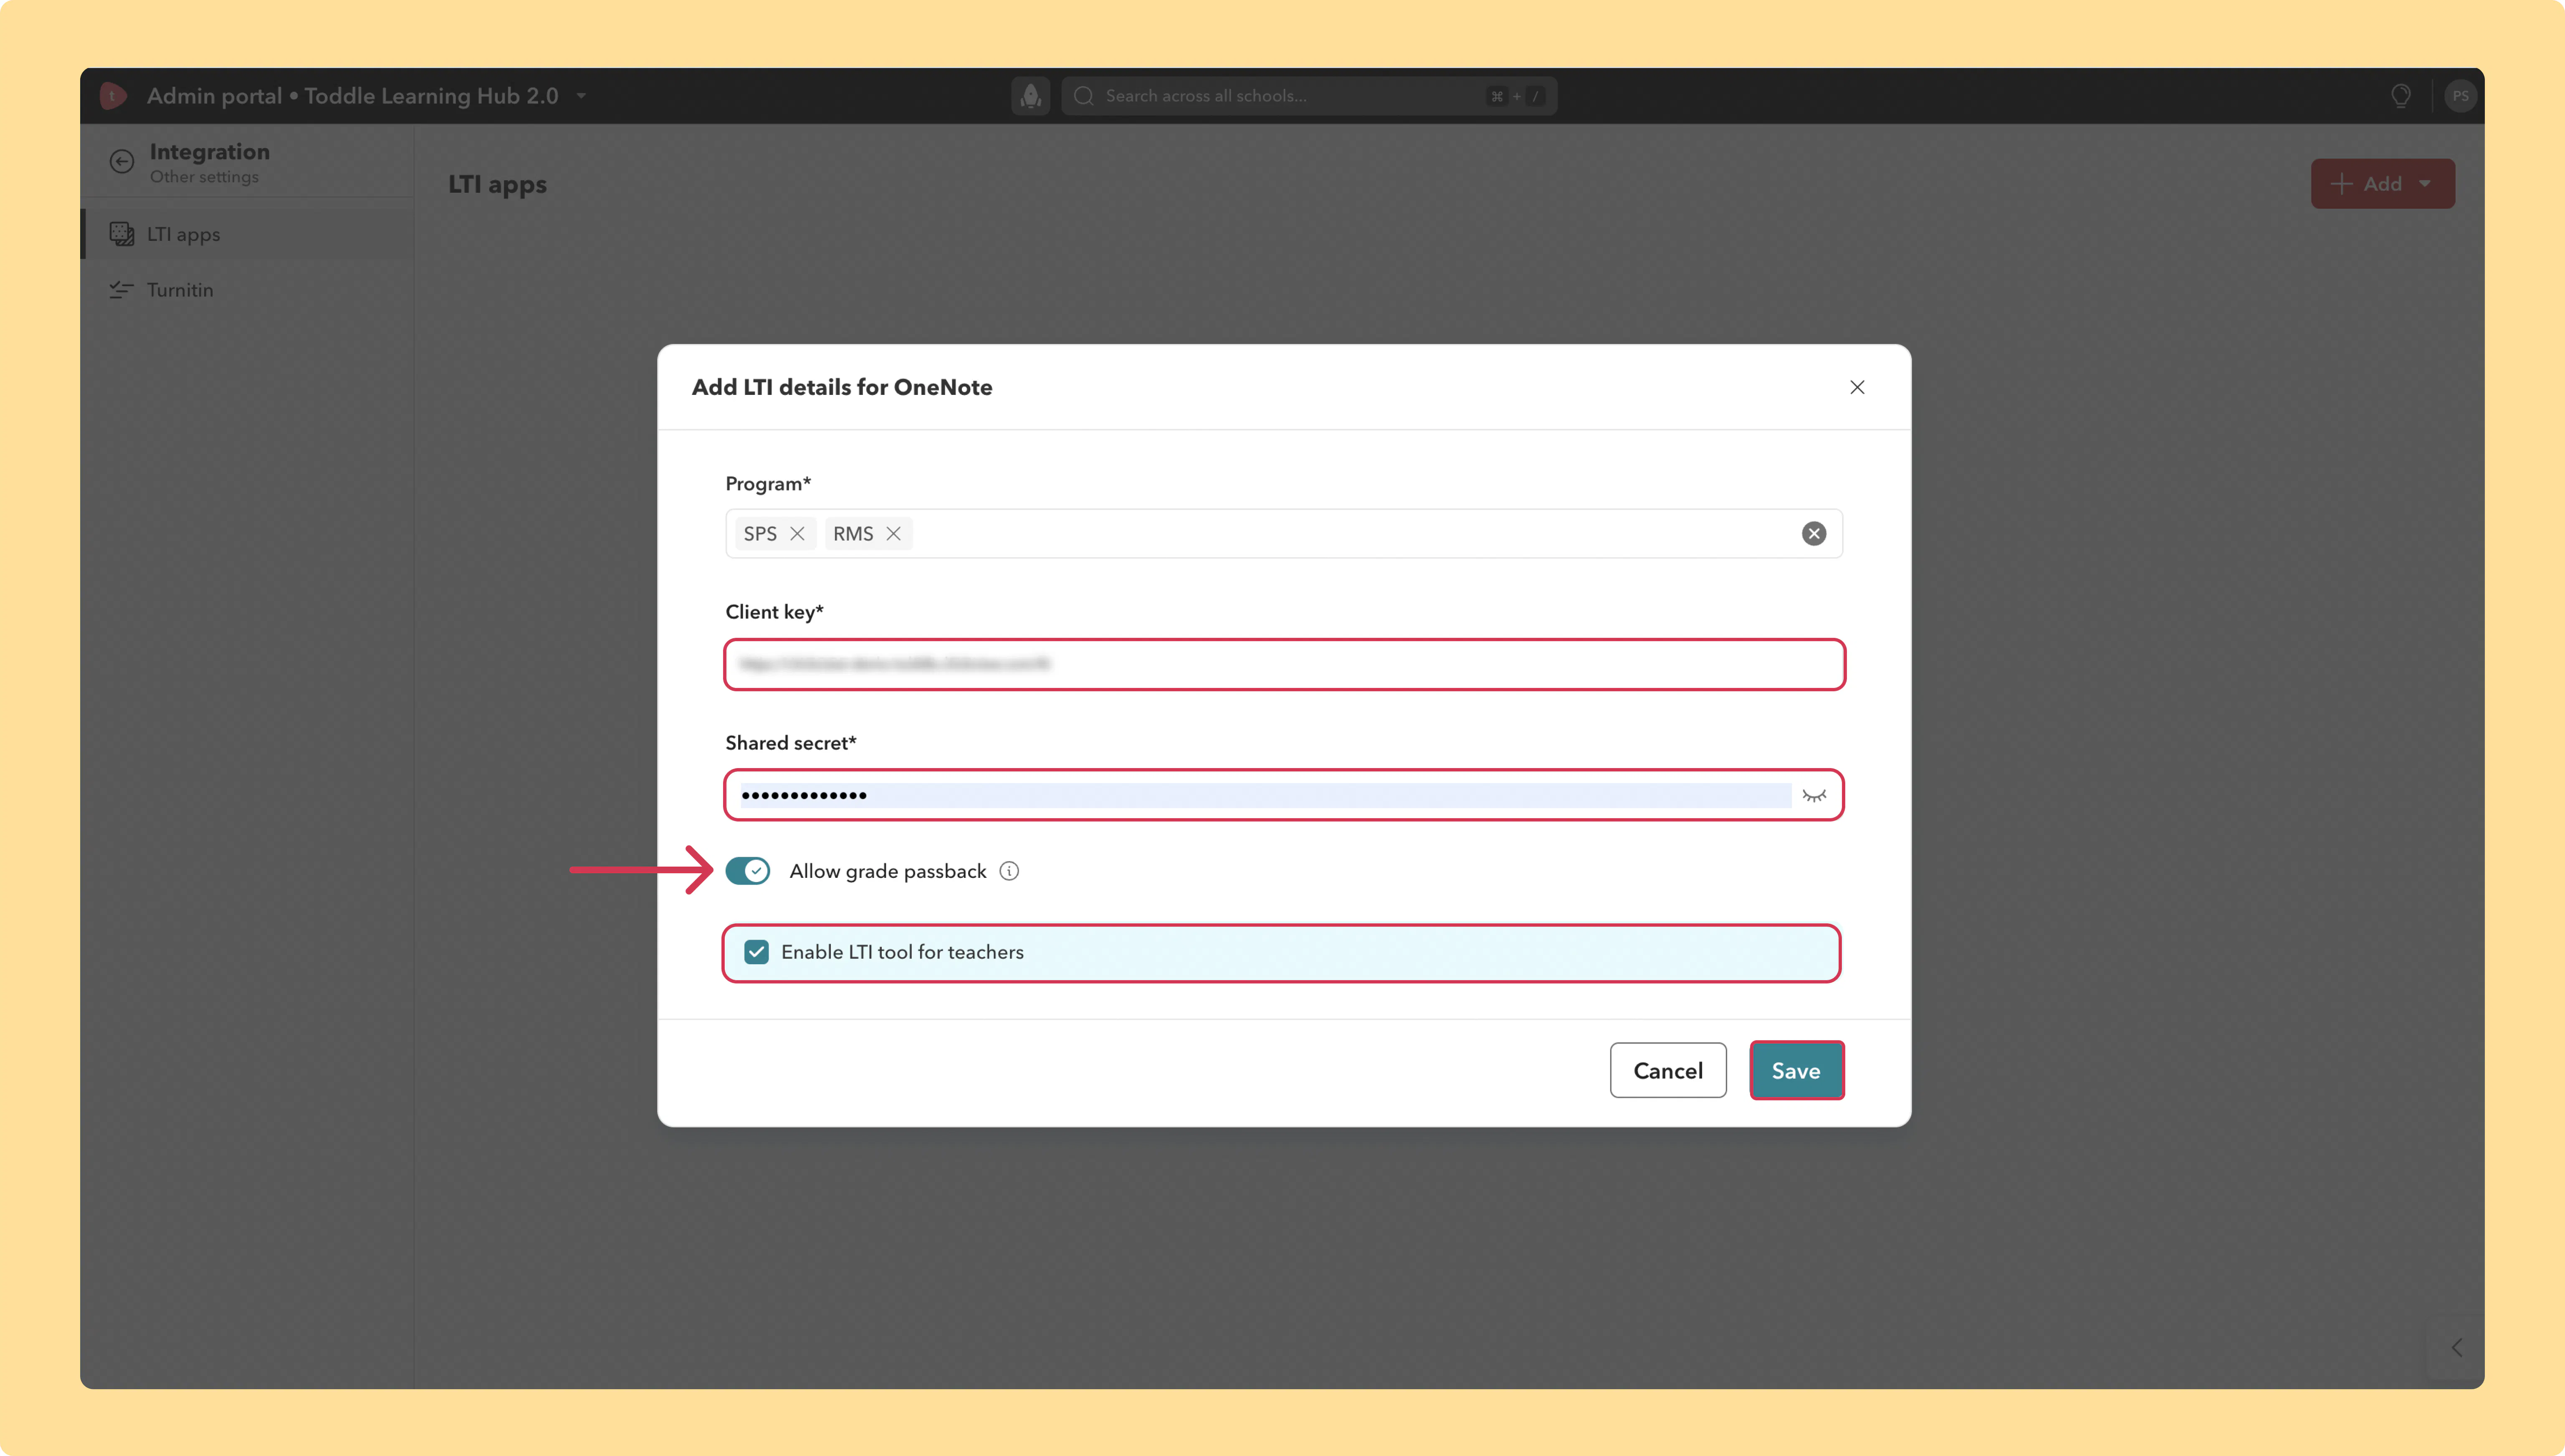Collapse side panel chevron at bottom right
Image resolution: width=2565 pixels, height=1456 pixels.
click(x=2456, y=1348)
